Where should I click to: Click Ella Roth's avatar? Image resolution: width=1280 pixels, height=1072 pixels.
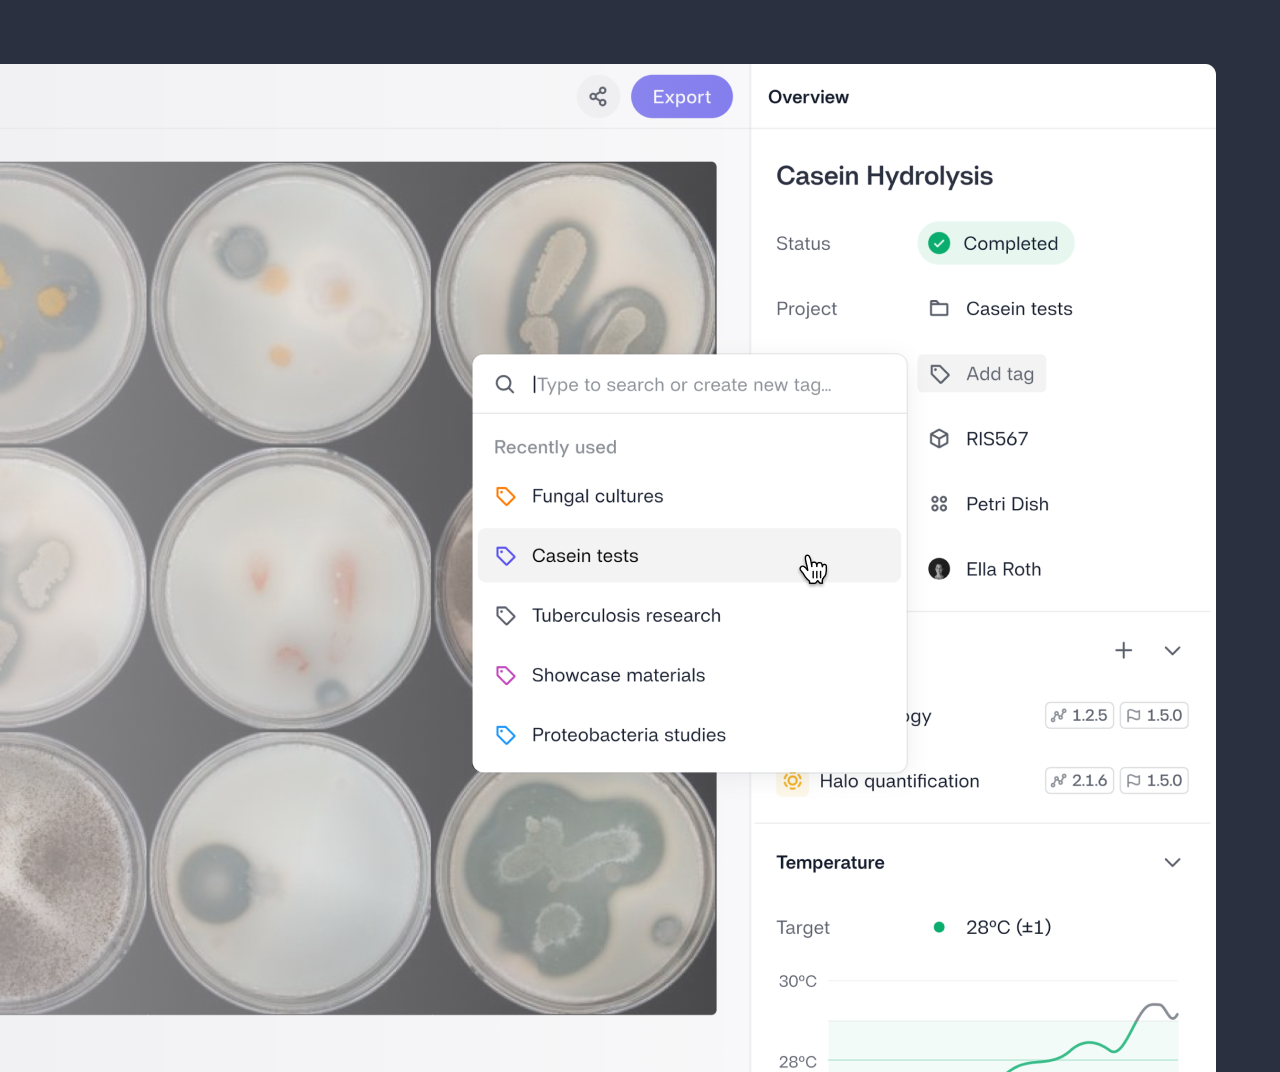939,569
